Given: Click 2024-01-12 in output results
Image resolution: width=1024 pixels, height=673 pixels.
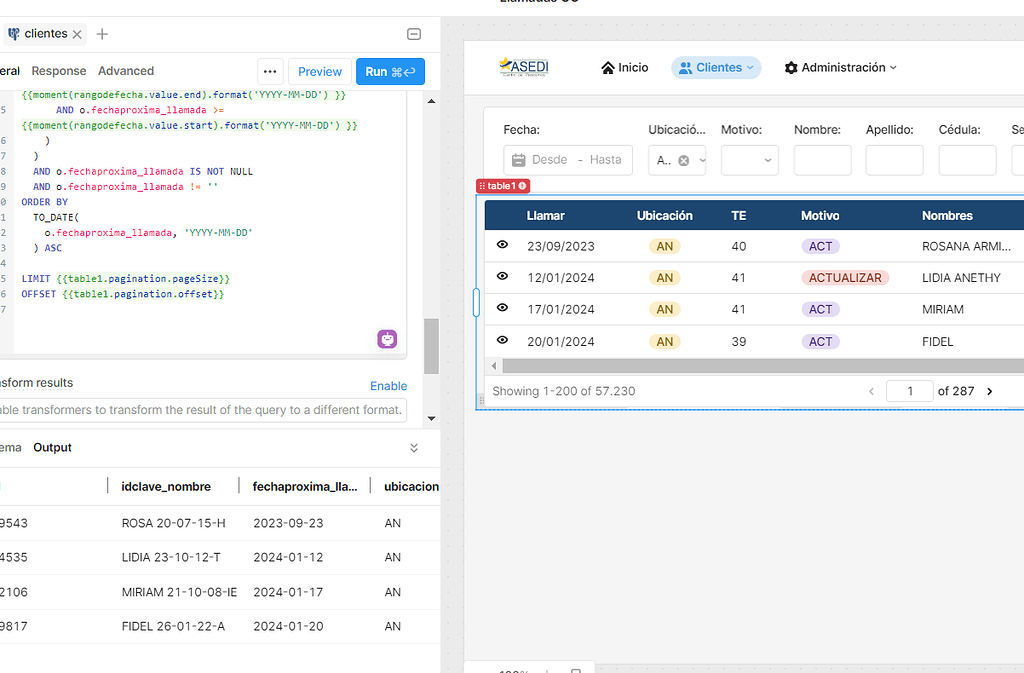Looking at the screenshot, I should click(x=288, y=557).
